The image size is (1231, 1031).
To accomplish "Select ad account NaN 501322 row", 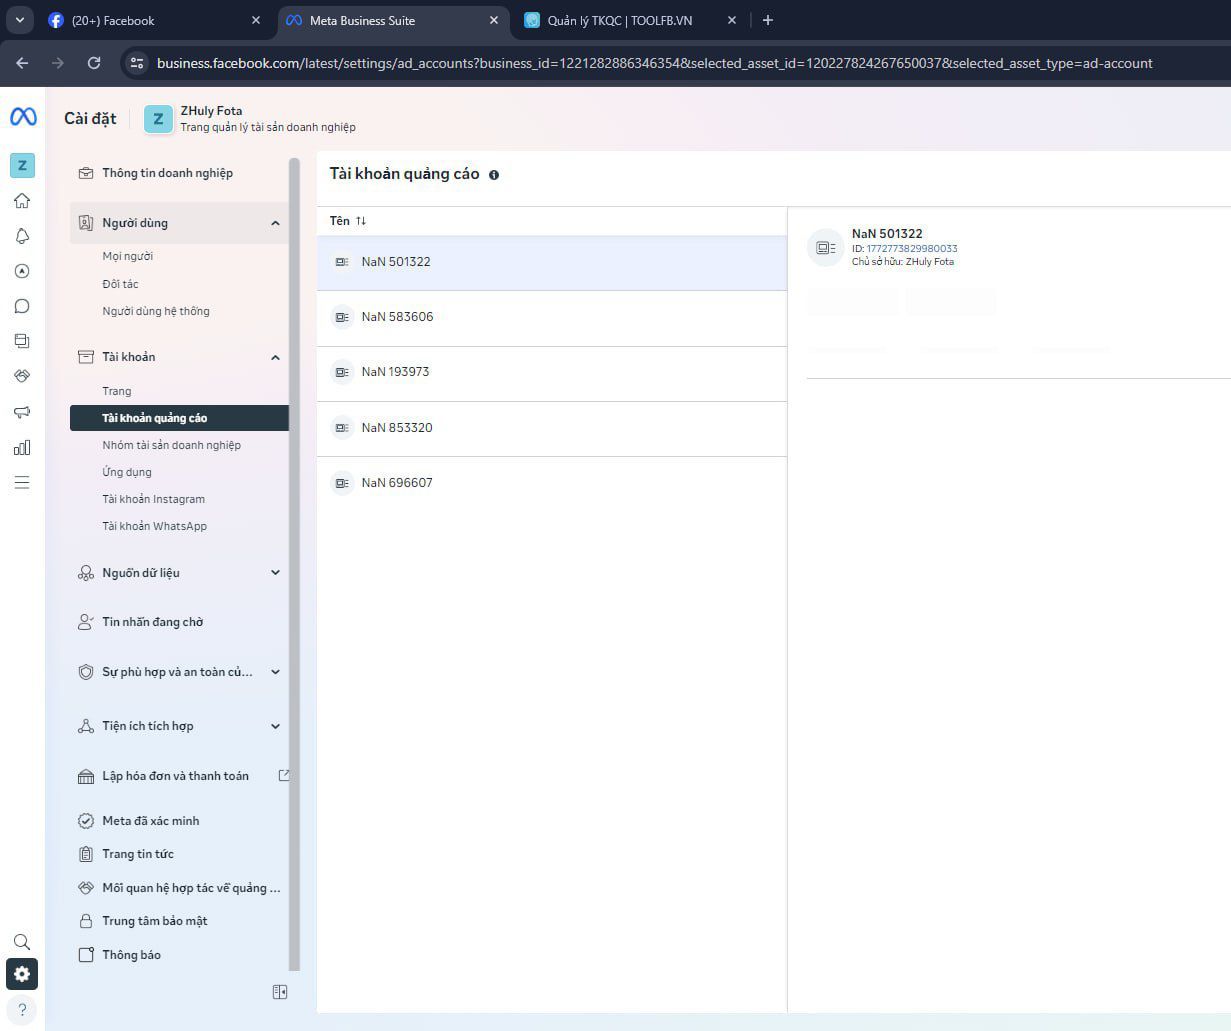I will point(552,263).
